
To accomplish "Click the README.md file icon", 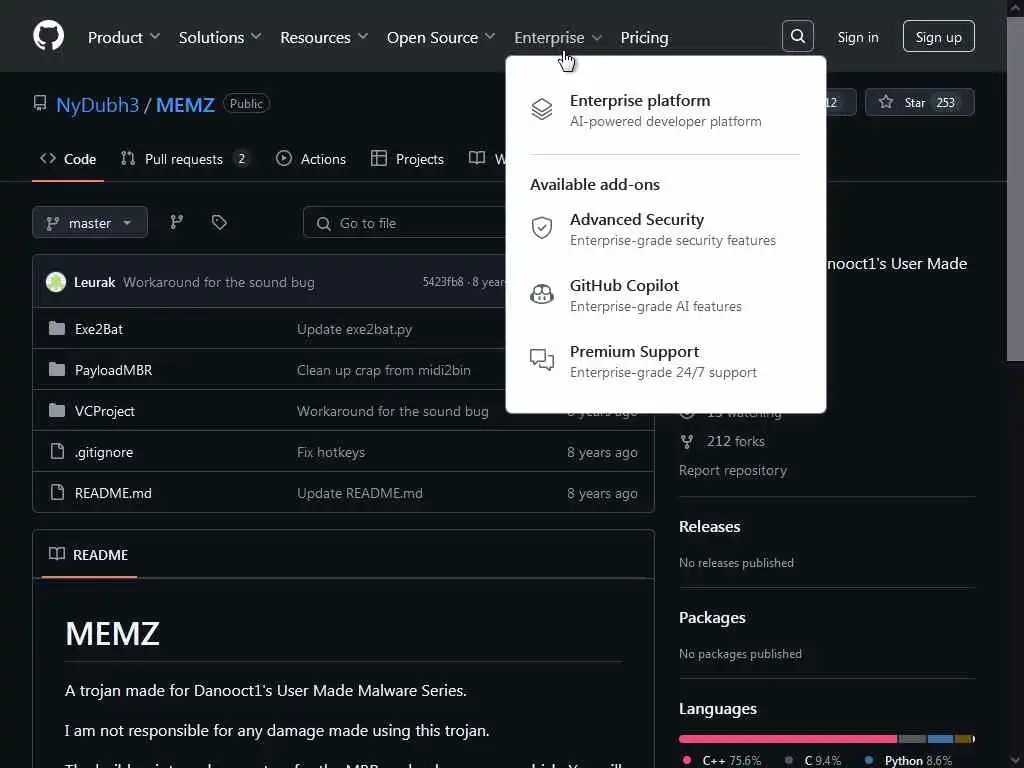I will (x=57, y=492).
